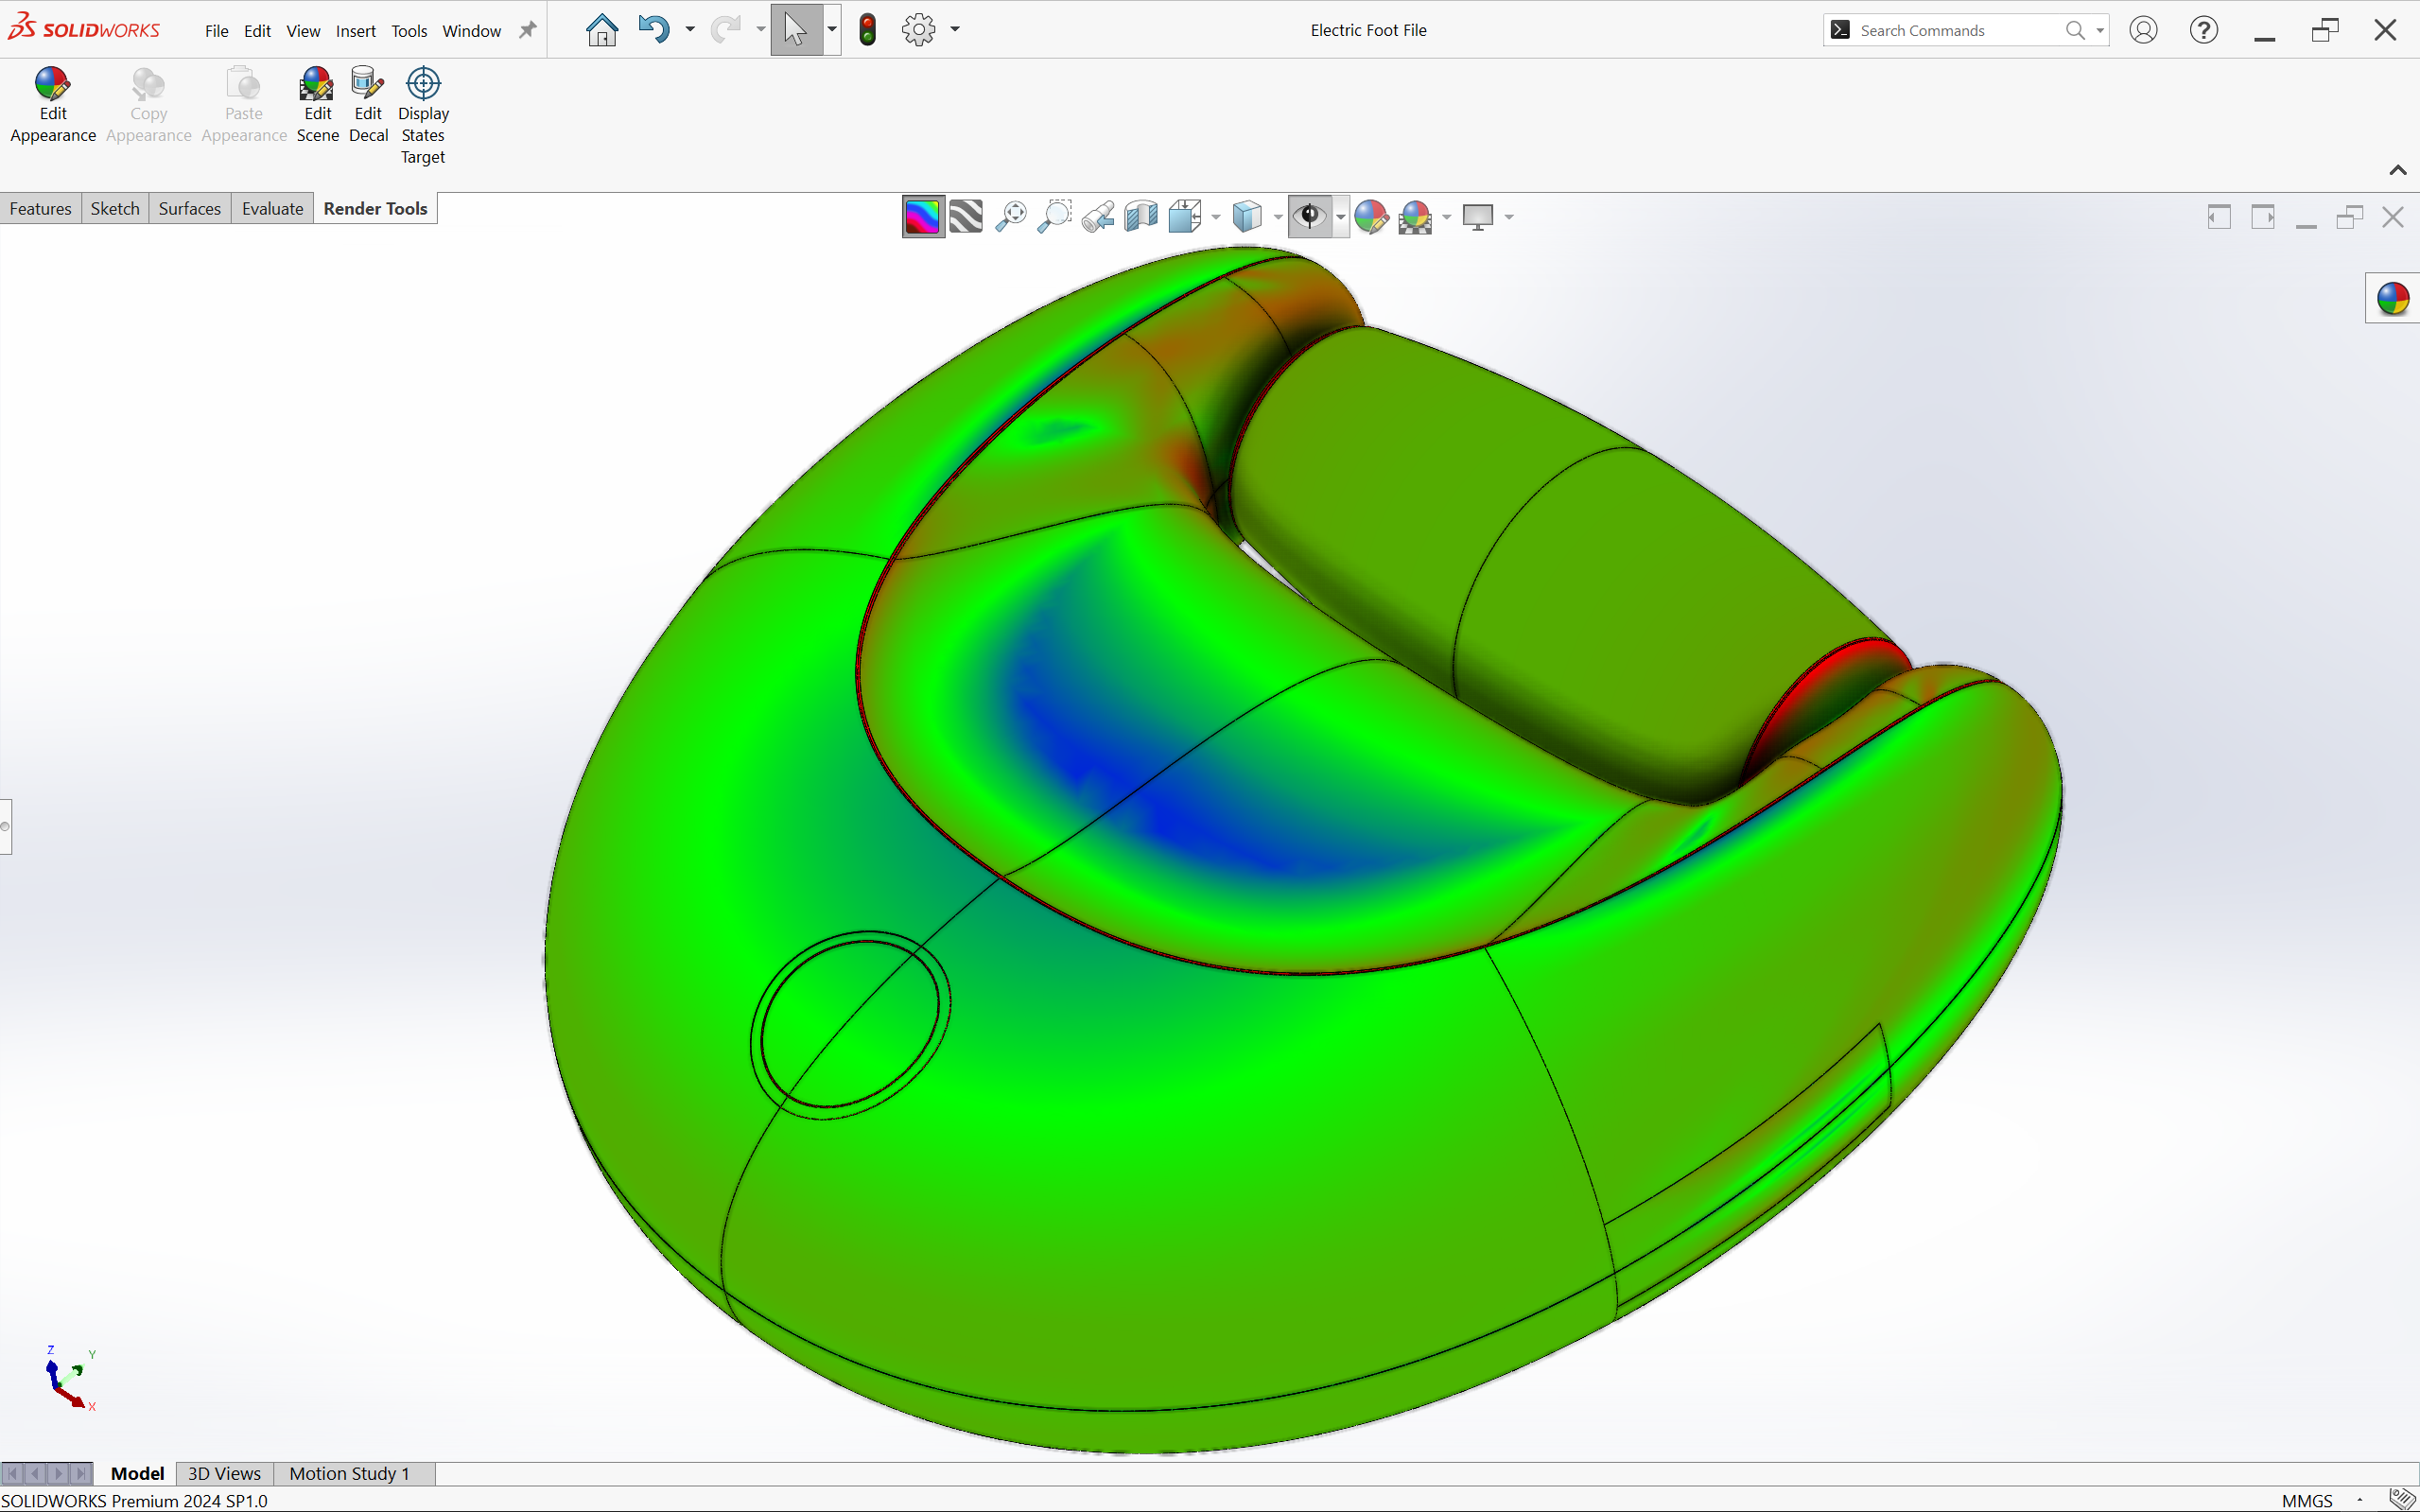This screenshot has width=2420, height=1512.
Task: Open the Section View tool
Action: coord(1141,216)
